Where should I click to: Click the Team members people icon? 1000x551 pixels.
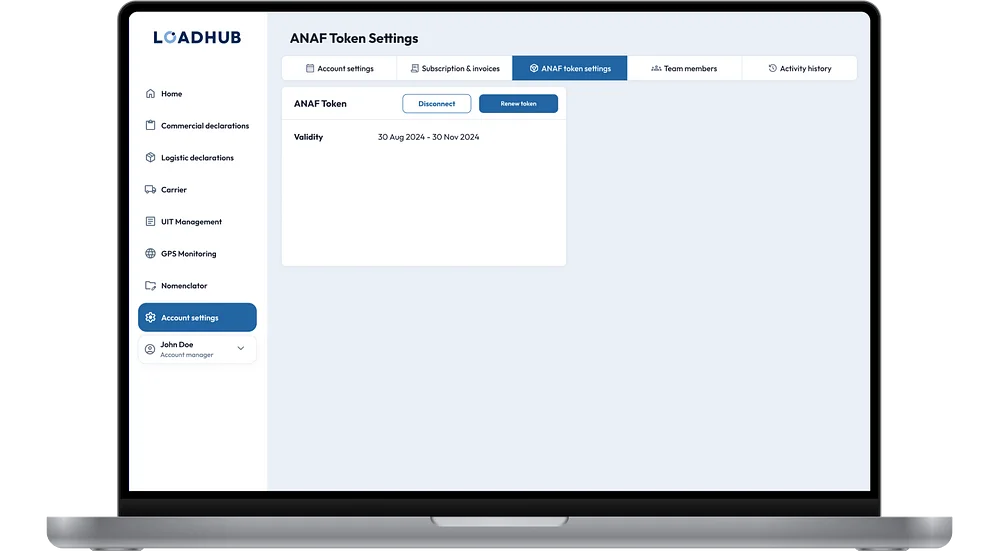(656, 68)
